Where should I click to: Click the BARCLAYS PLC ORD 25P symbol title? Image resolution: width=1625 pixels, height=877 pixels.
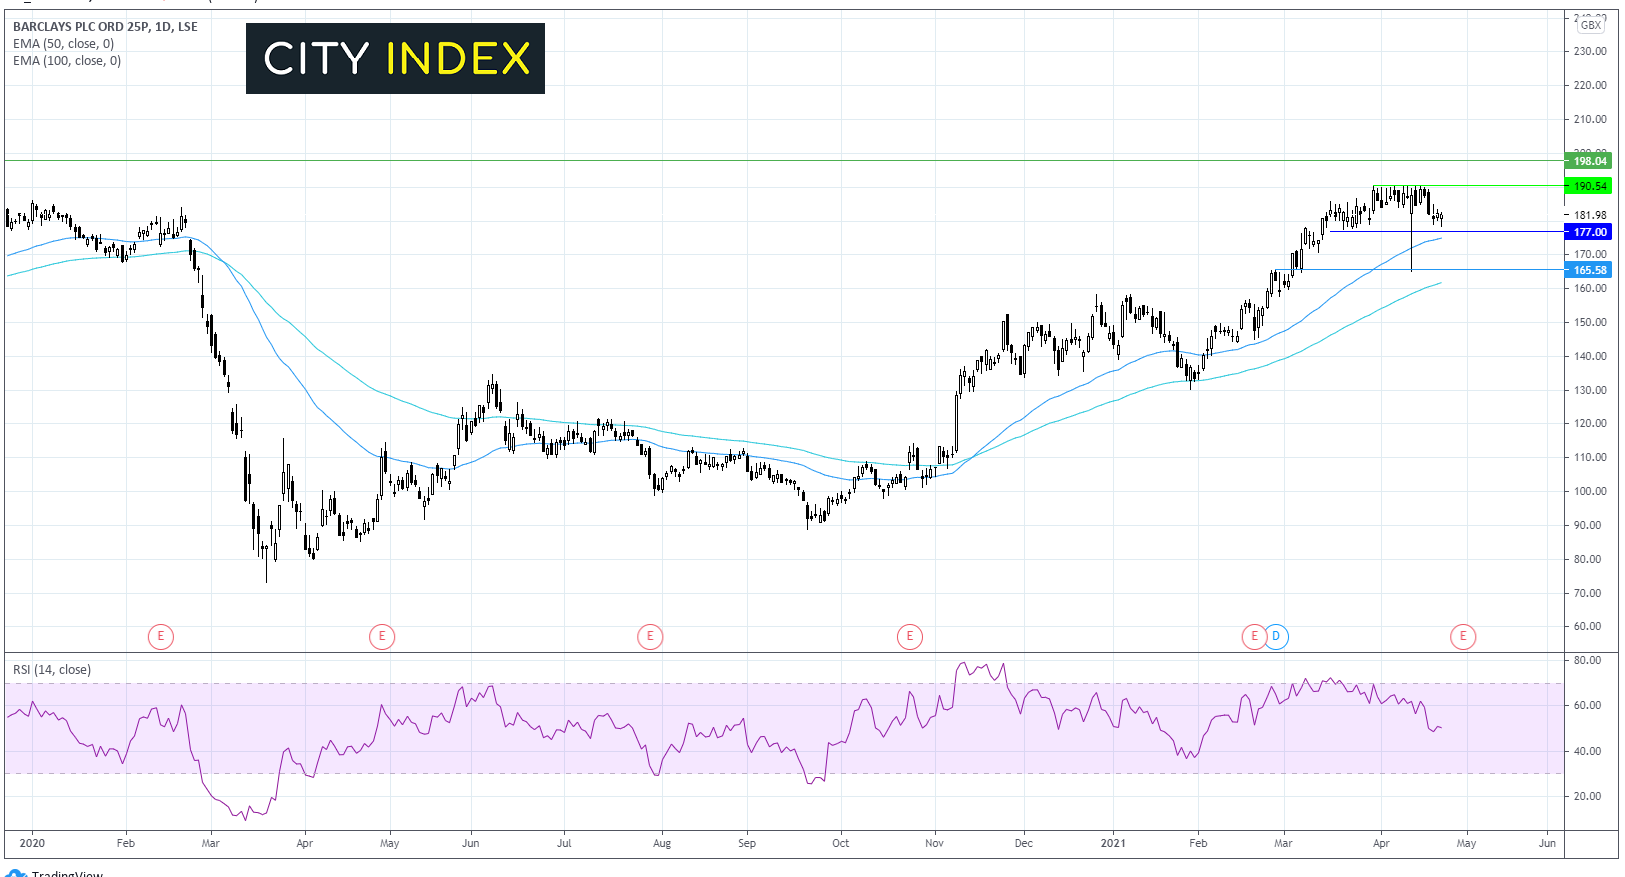coord(105,27)
